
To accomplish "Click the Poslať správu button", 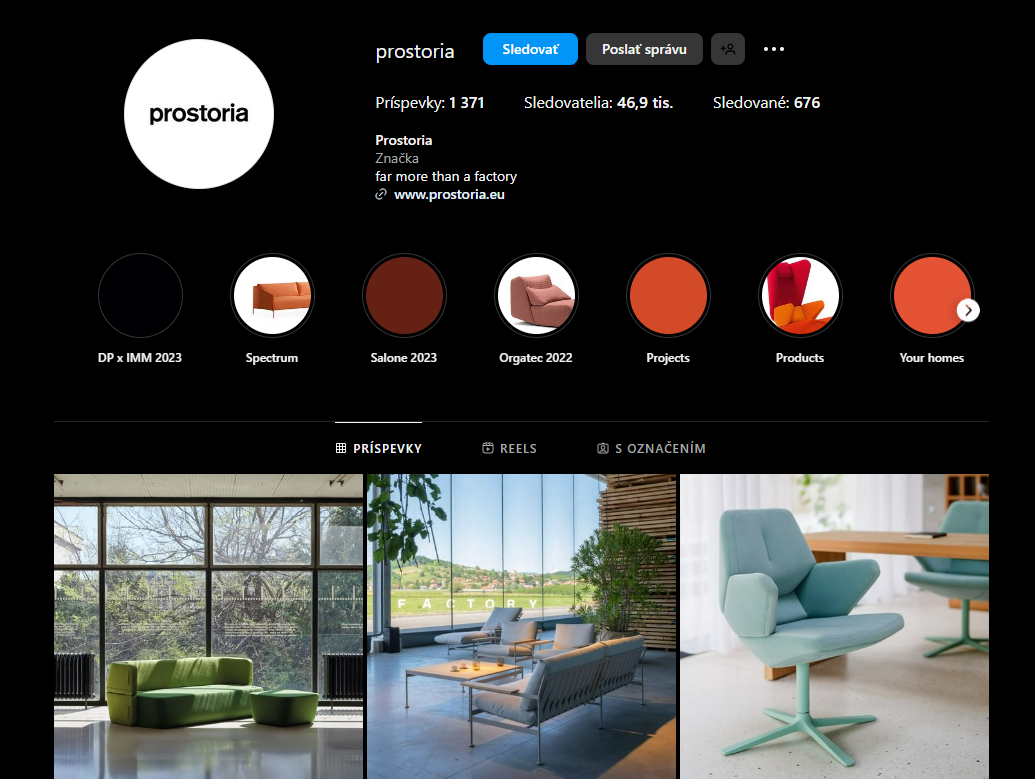I will coord(644,49).
